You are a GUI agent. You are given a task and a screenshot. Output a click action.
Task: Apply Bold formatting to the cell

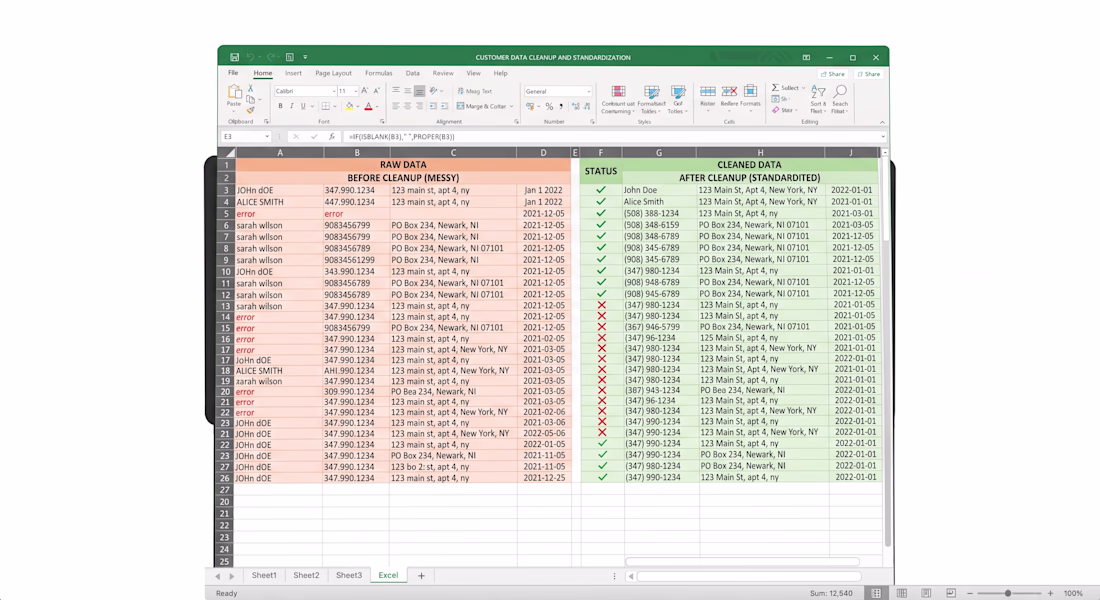(280, 106)
